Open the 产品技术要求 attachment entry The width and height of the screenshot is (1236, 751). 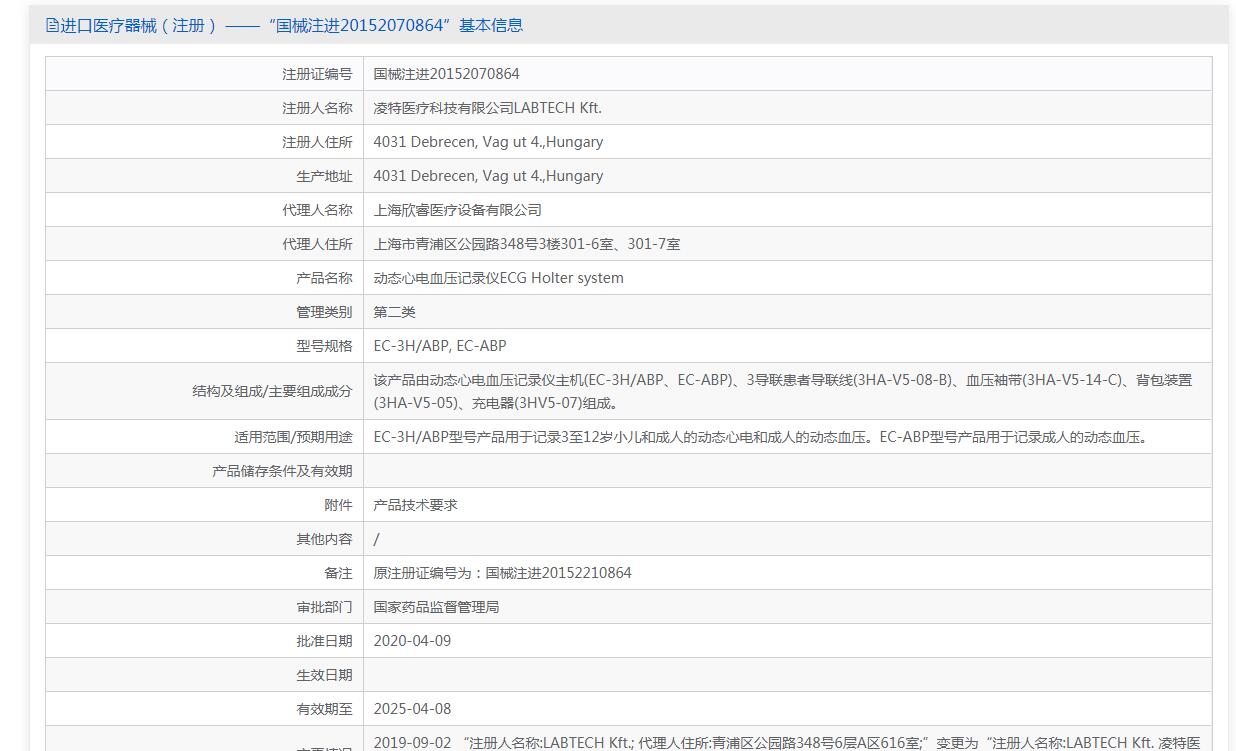415,505
